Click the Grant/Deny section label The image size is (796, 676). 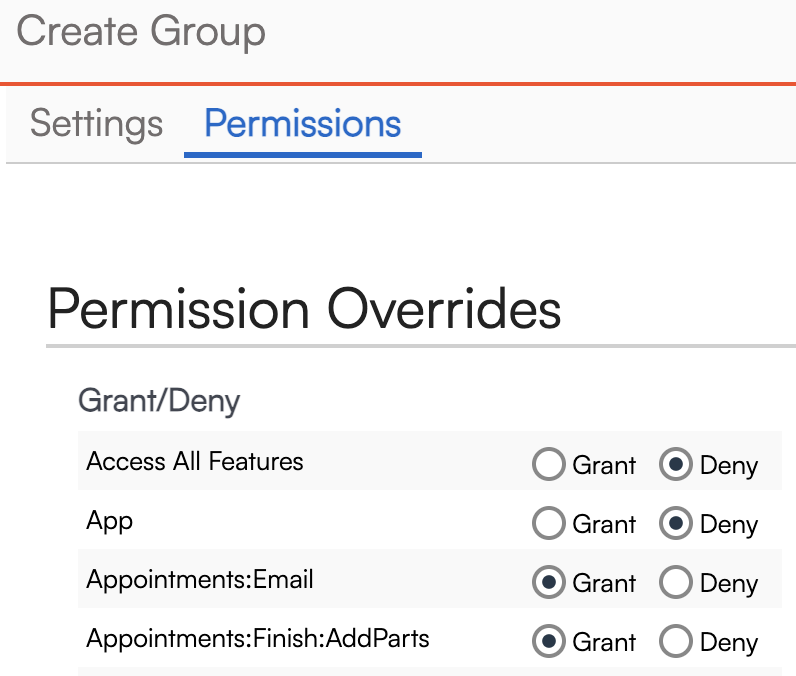point(159,402)
